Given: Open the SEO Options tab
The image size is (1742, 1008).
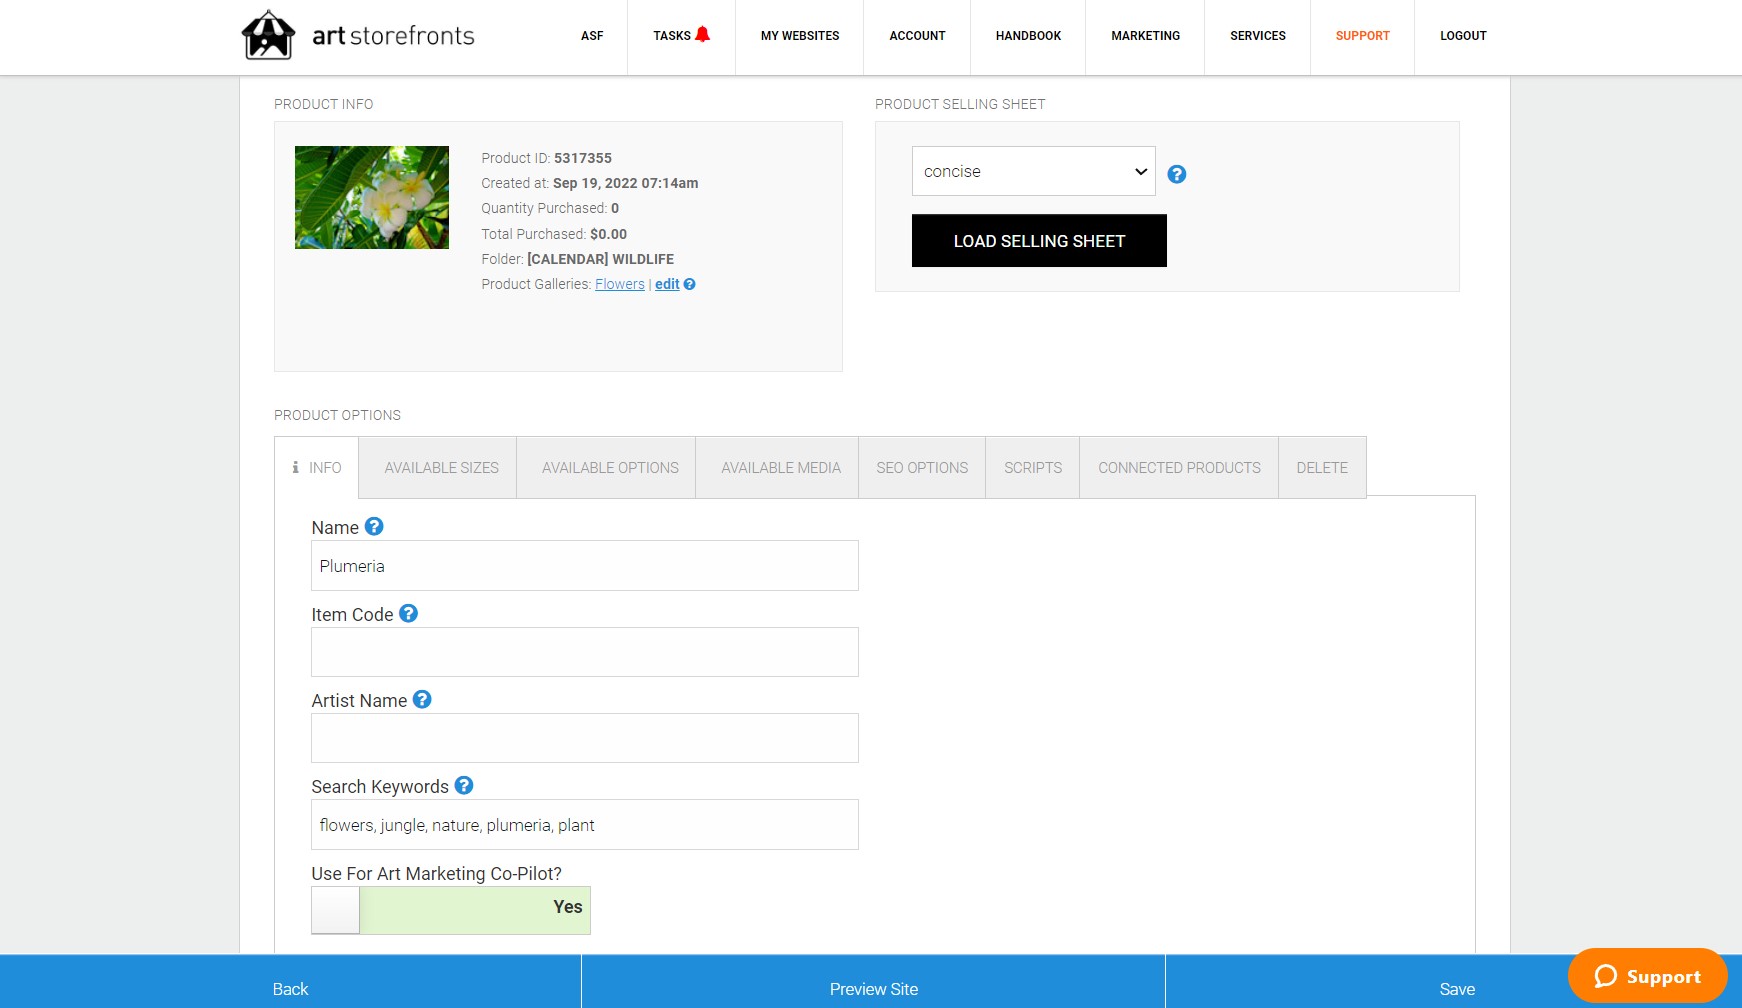Looking at the screenshot, I should [922, 467].
